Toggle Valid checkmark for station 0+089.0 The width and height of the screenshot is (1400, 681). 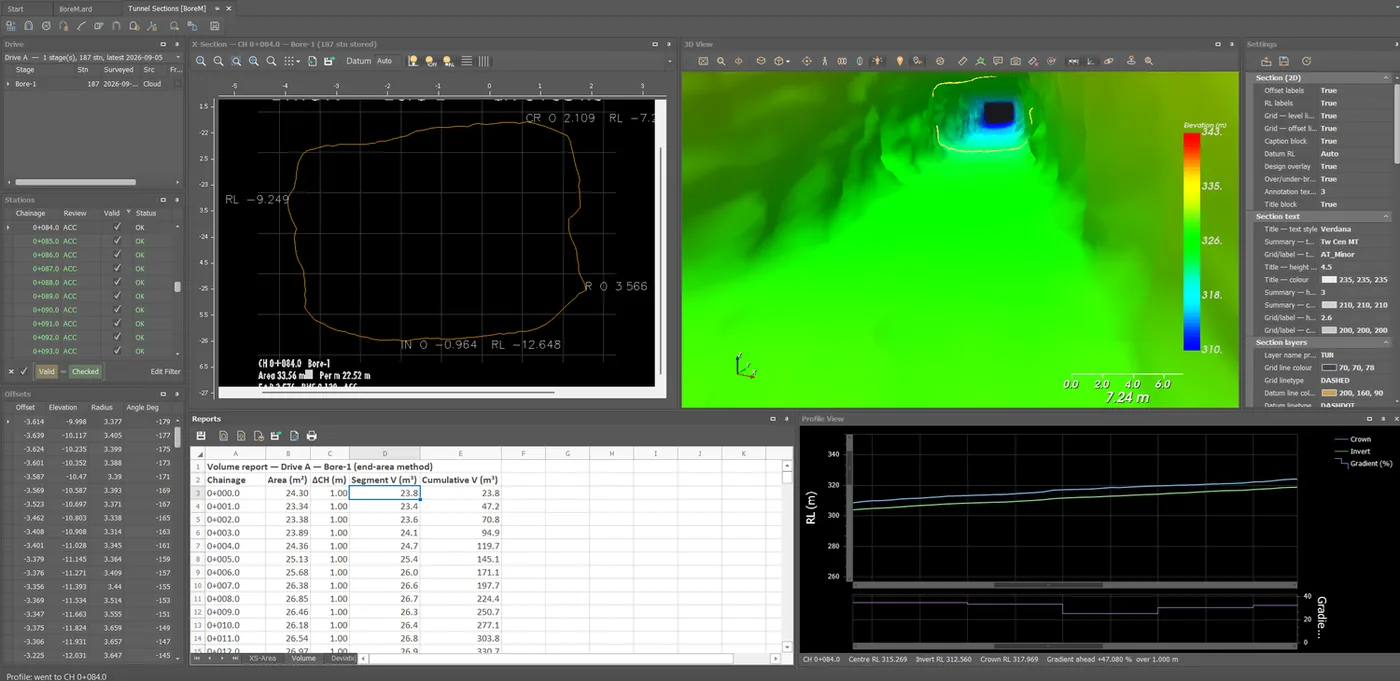point(117,296)
